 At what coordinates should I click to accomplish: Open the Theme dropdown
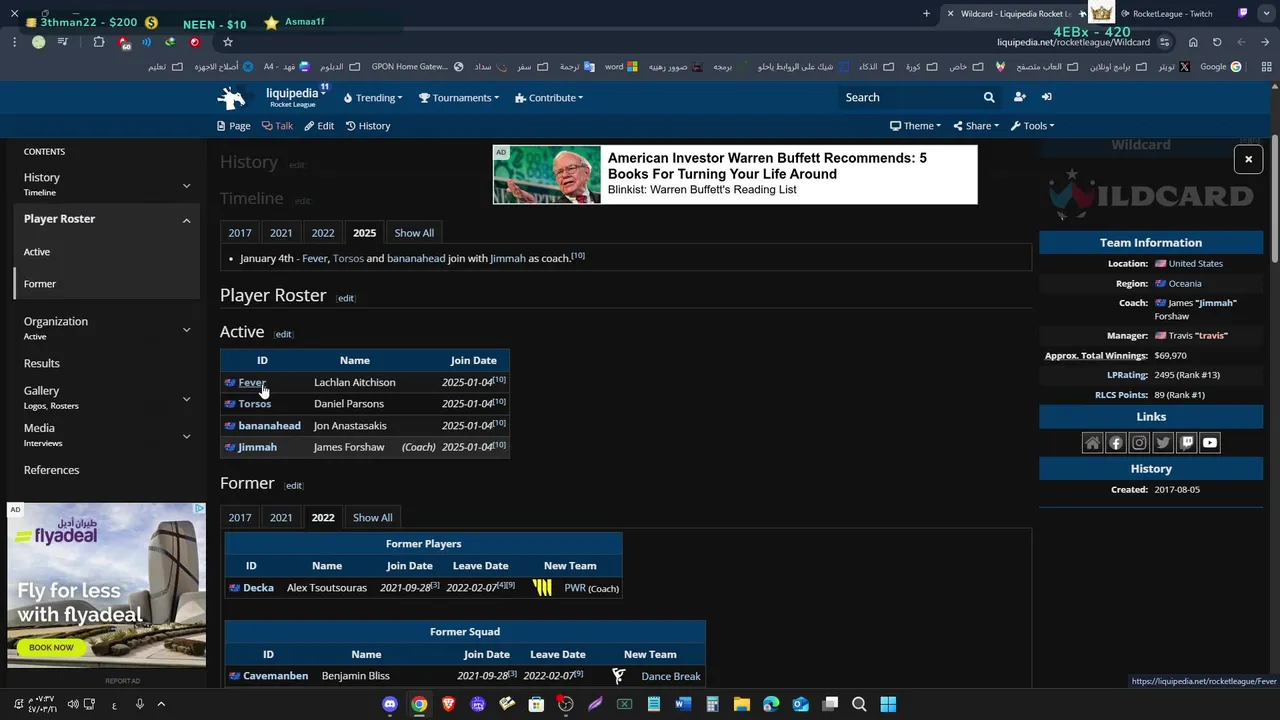click(915, 126)
